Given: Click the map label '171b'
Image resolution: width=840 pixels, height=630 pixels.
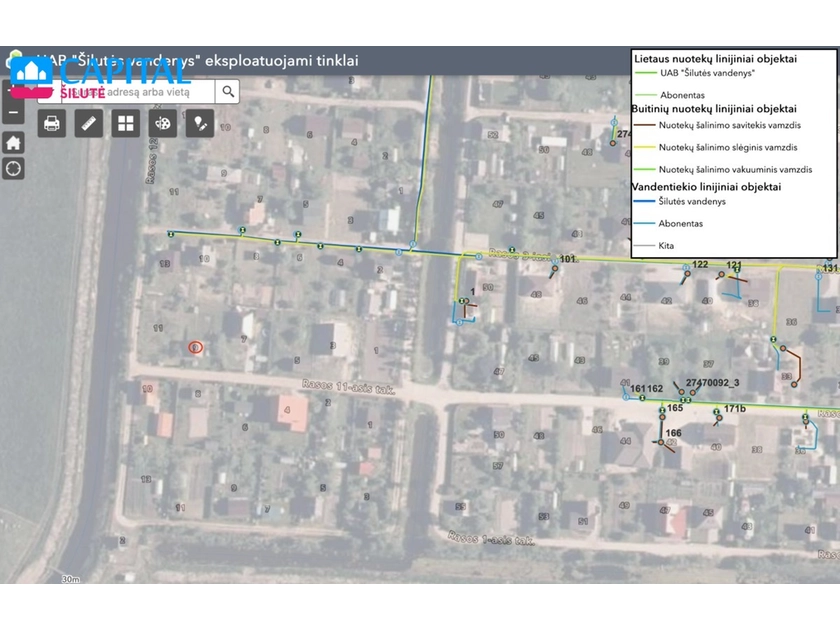Looking at the screenshot, I should pyautogui.click(x=735, y=409).
